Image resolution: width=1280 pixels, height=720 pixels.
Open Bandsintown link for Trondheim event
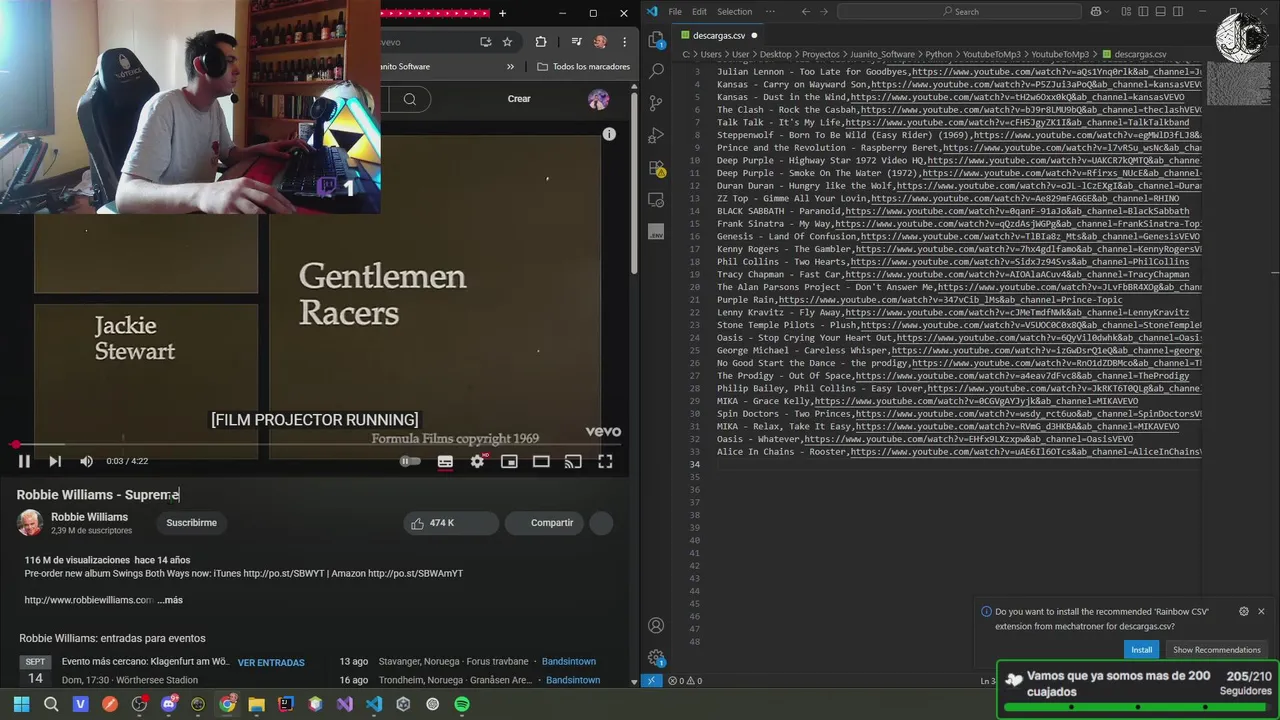pyautogui.click(x=573, y=680)
